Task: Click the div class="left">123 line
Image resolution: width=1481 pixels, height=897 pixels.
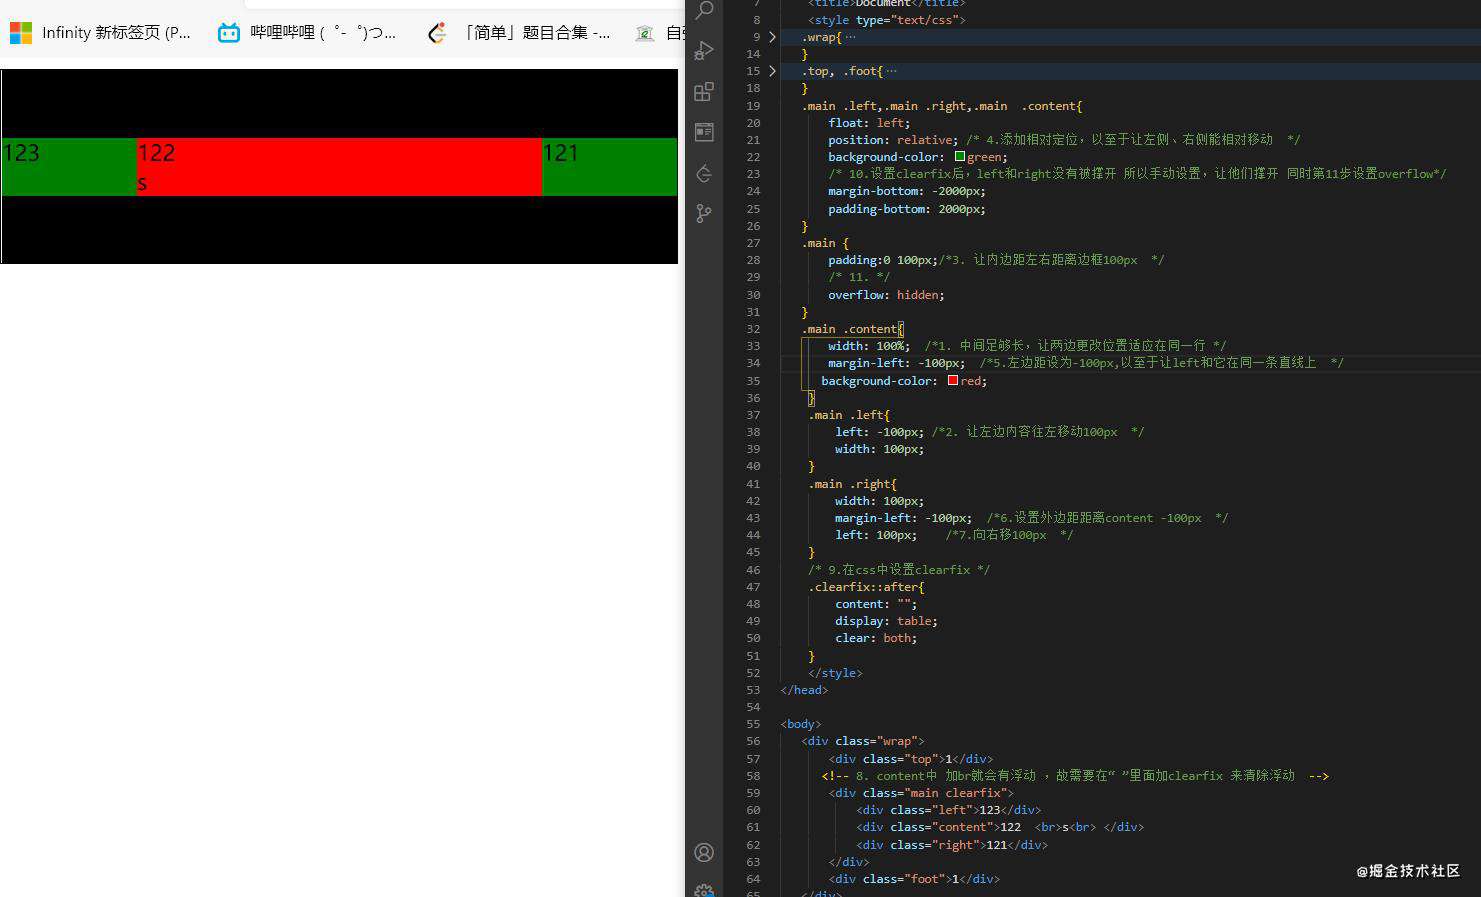Action: tap(948, 810)
